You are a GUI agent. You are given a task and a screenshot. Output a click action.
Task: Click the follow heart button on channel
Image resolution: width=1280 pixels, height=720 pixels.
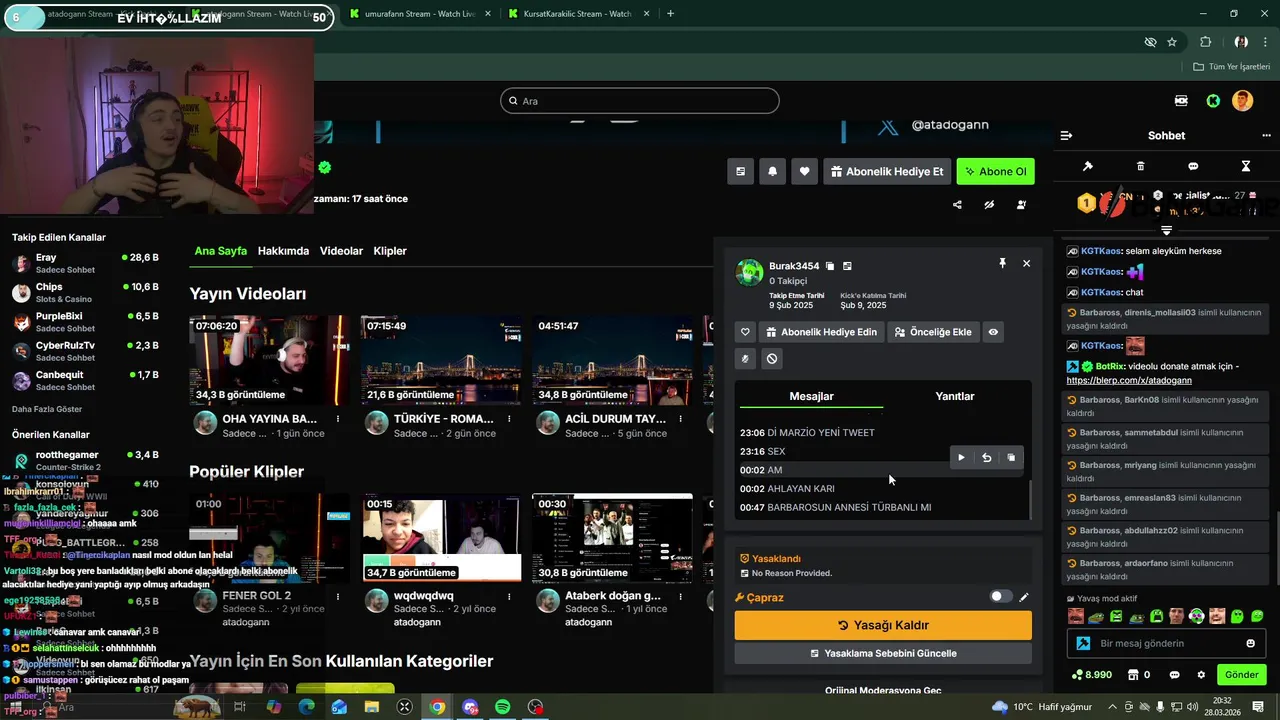click(804, 171)
